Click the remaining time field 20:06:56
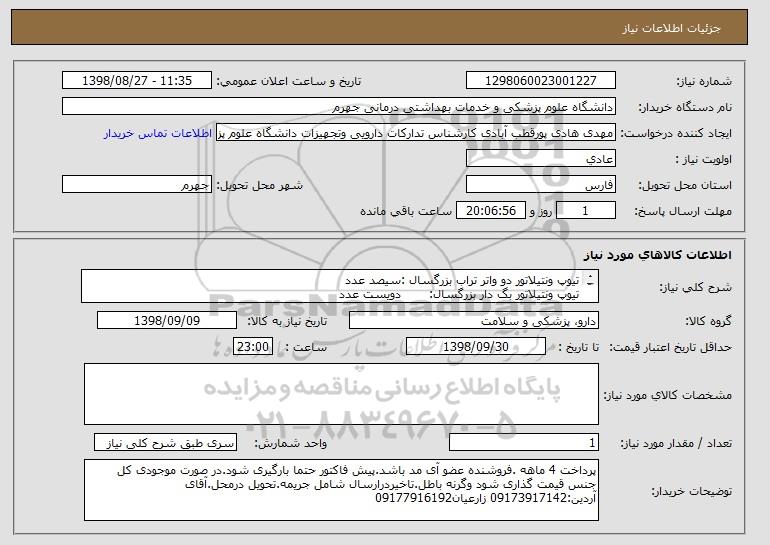This screenshot has width=770, height=545. click(x=491, y=211)
